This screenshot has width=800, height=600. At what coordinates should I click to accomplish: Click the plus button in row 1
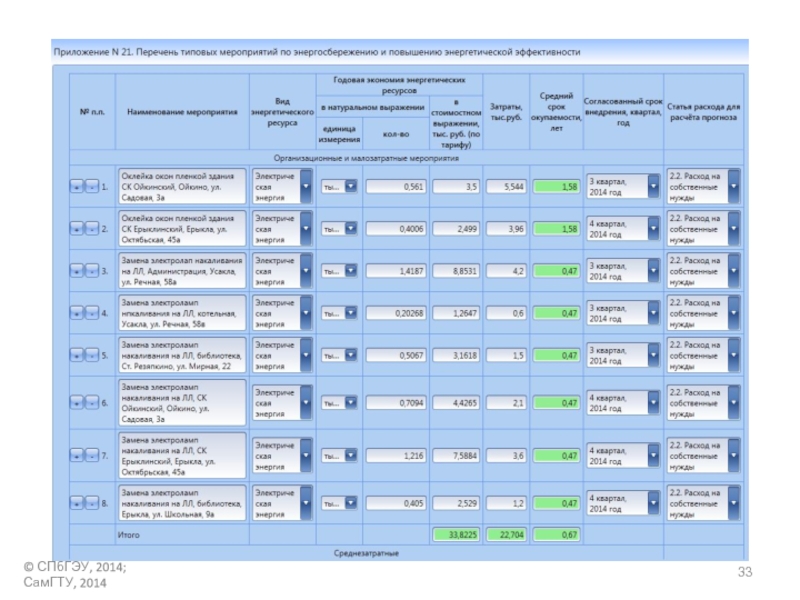tap(77, 187)
